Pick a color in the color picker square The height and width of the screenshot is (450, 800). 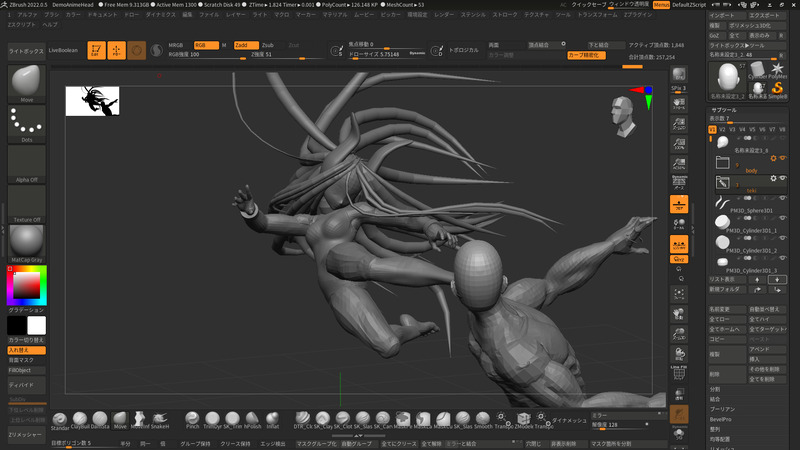point(27,287)
